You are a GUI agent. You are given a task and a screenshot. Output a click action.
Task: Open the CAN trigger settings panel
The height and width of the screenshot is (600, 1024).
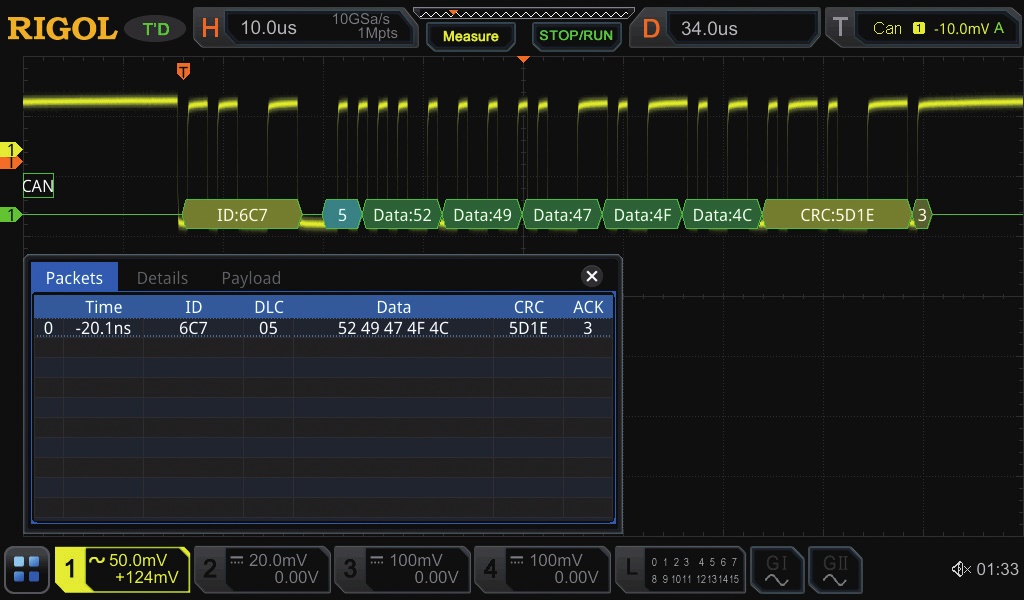coord(924,28)
